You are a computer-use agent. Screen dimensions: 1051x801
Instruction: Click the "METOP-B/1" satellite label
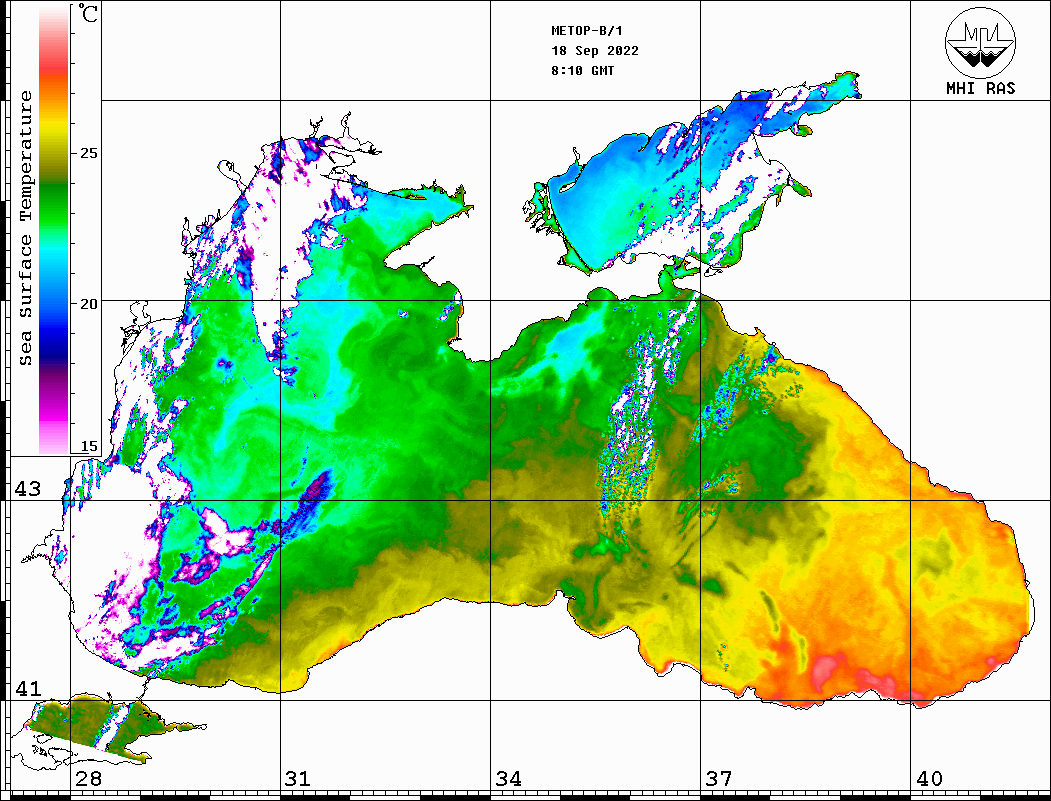(587, 31)
